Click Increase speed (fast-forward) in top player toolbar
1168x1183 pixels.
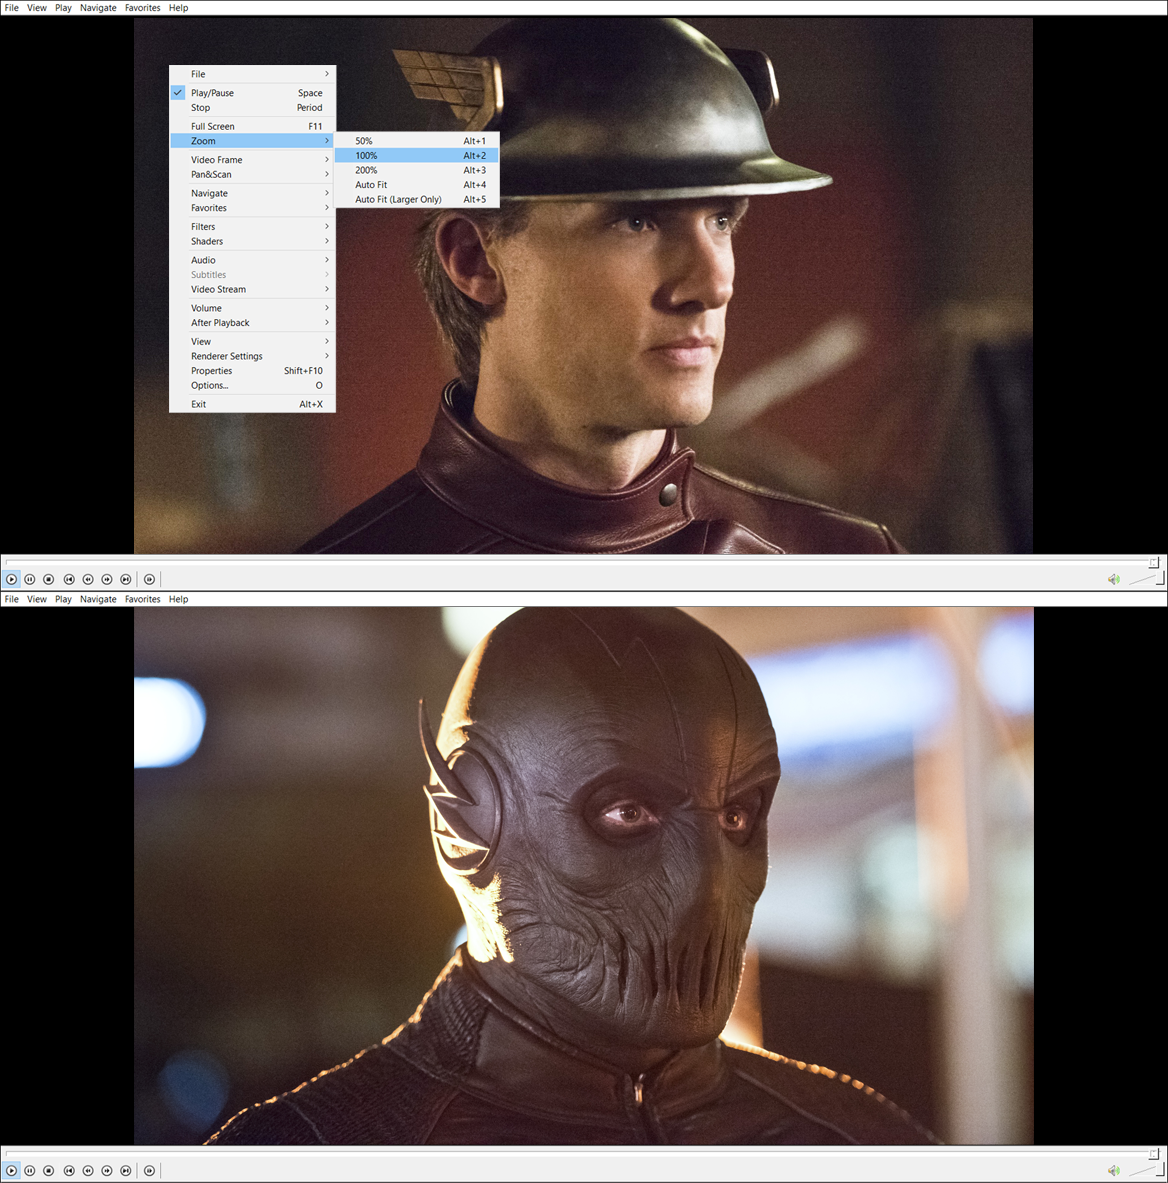pos(106,579)
